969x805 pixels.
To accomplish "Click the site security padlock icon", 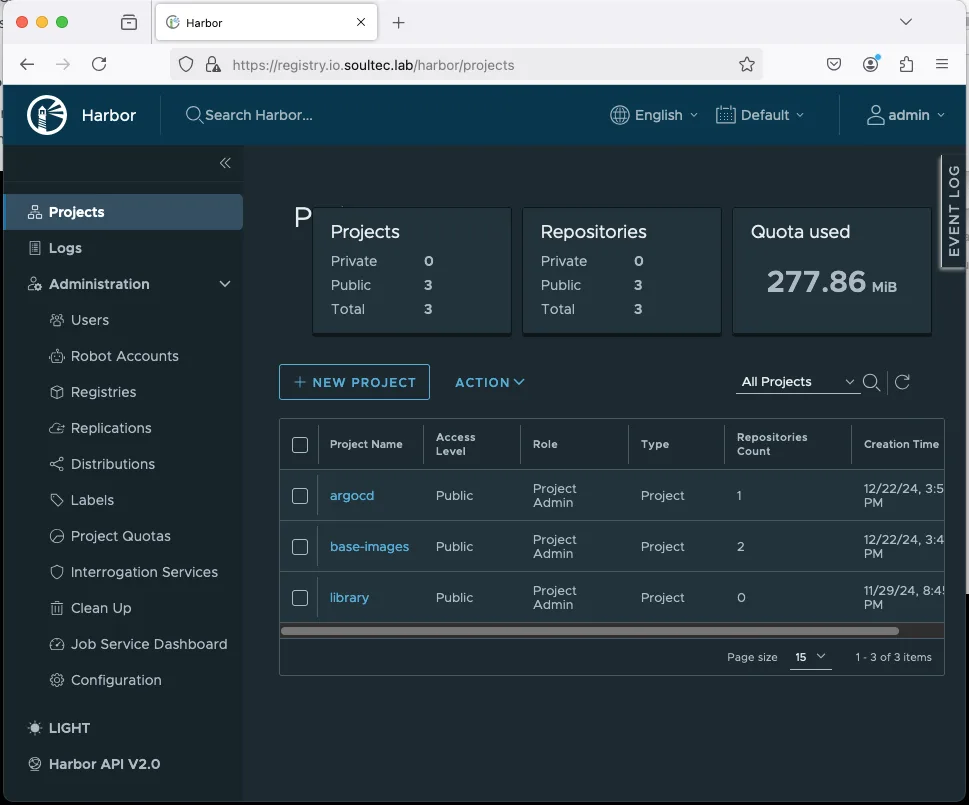I will point(213,64).
